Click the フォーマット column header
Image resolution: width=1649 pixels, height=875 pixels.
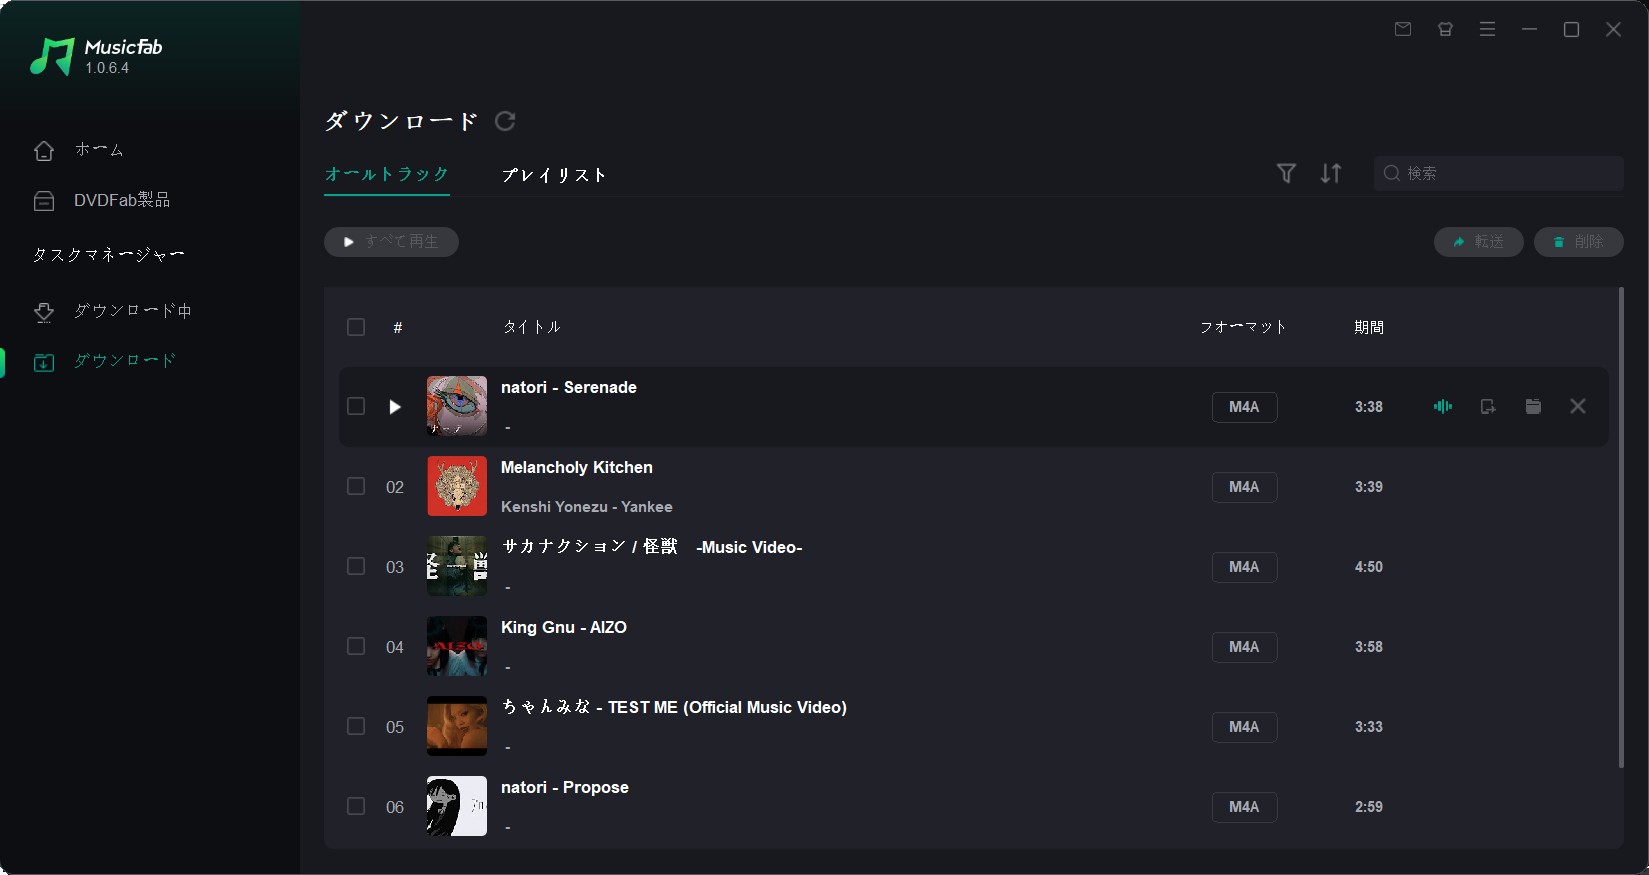coord(1243,327)
